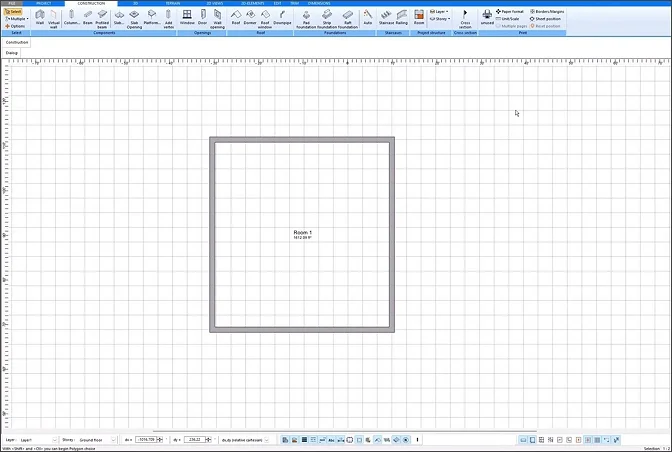This screenshot has width=672, height=452.
Task: Click Reset position in Print group
Action: point(545,26)
